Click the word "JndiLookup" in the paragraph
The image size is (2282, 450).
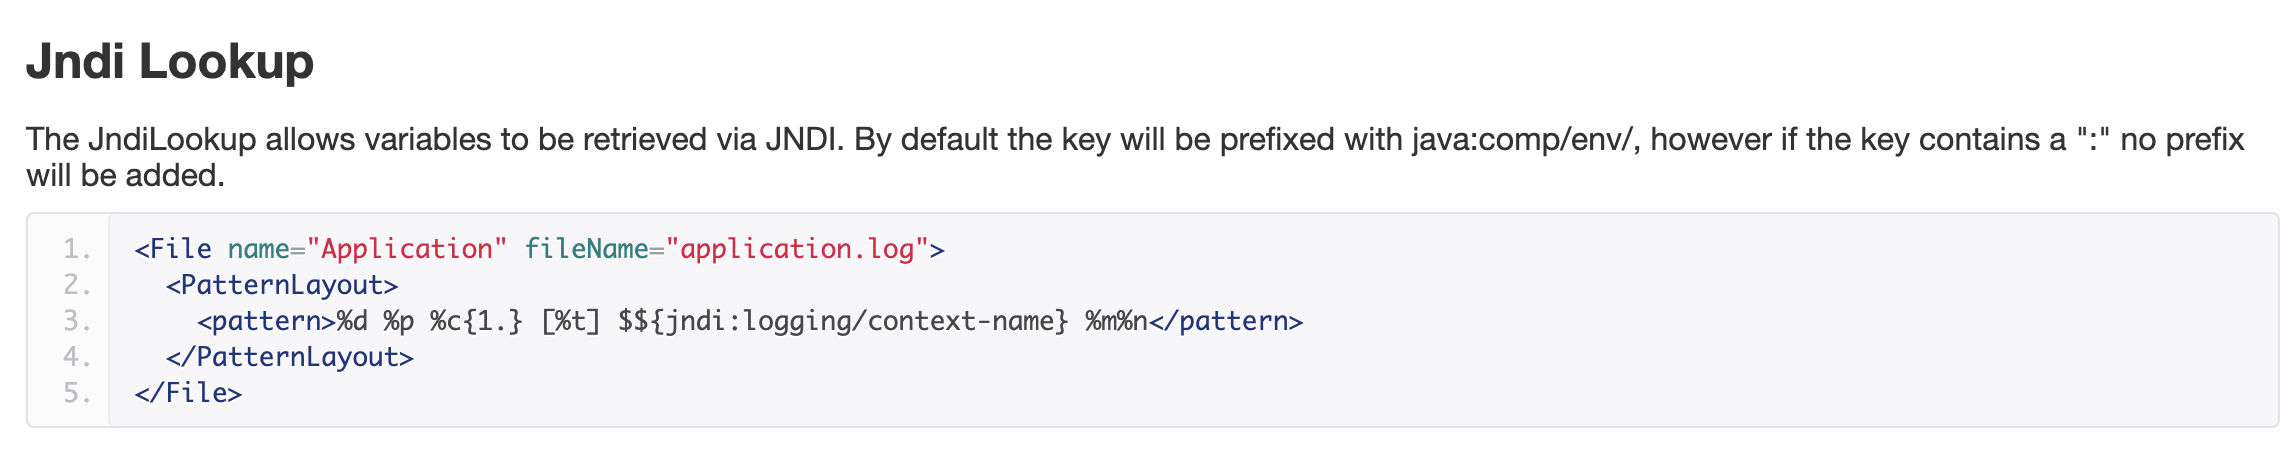172,140
